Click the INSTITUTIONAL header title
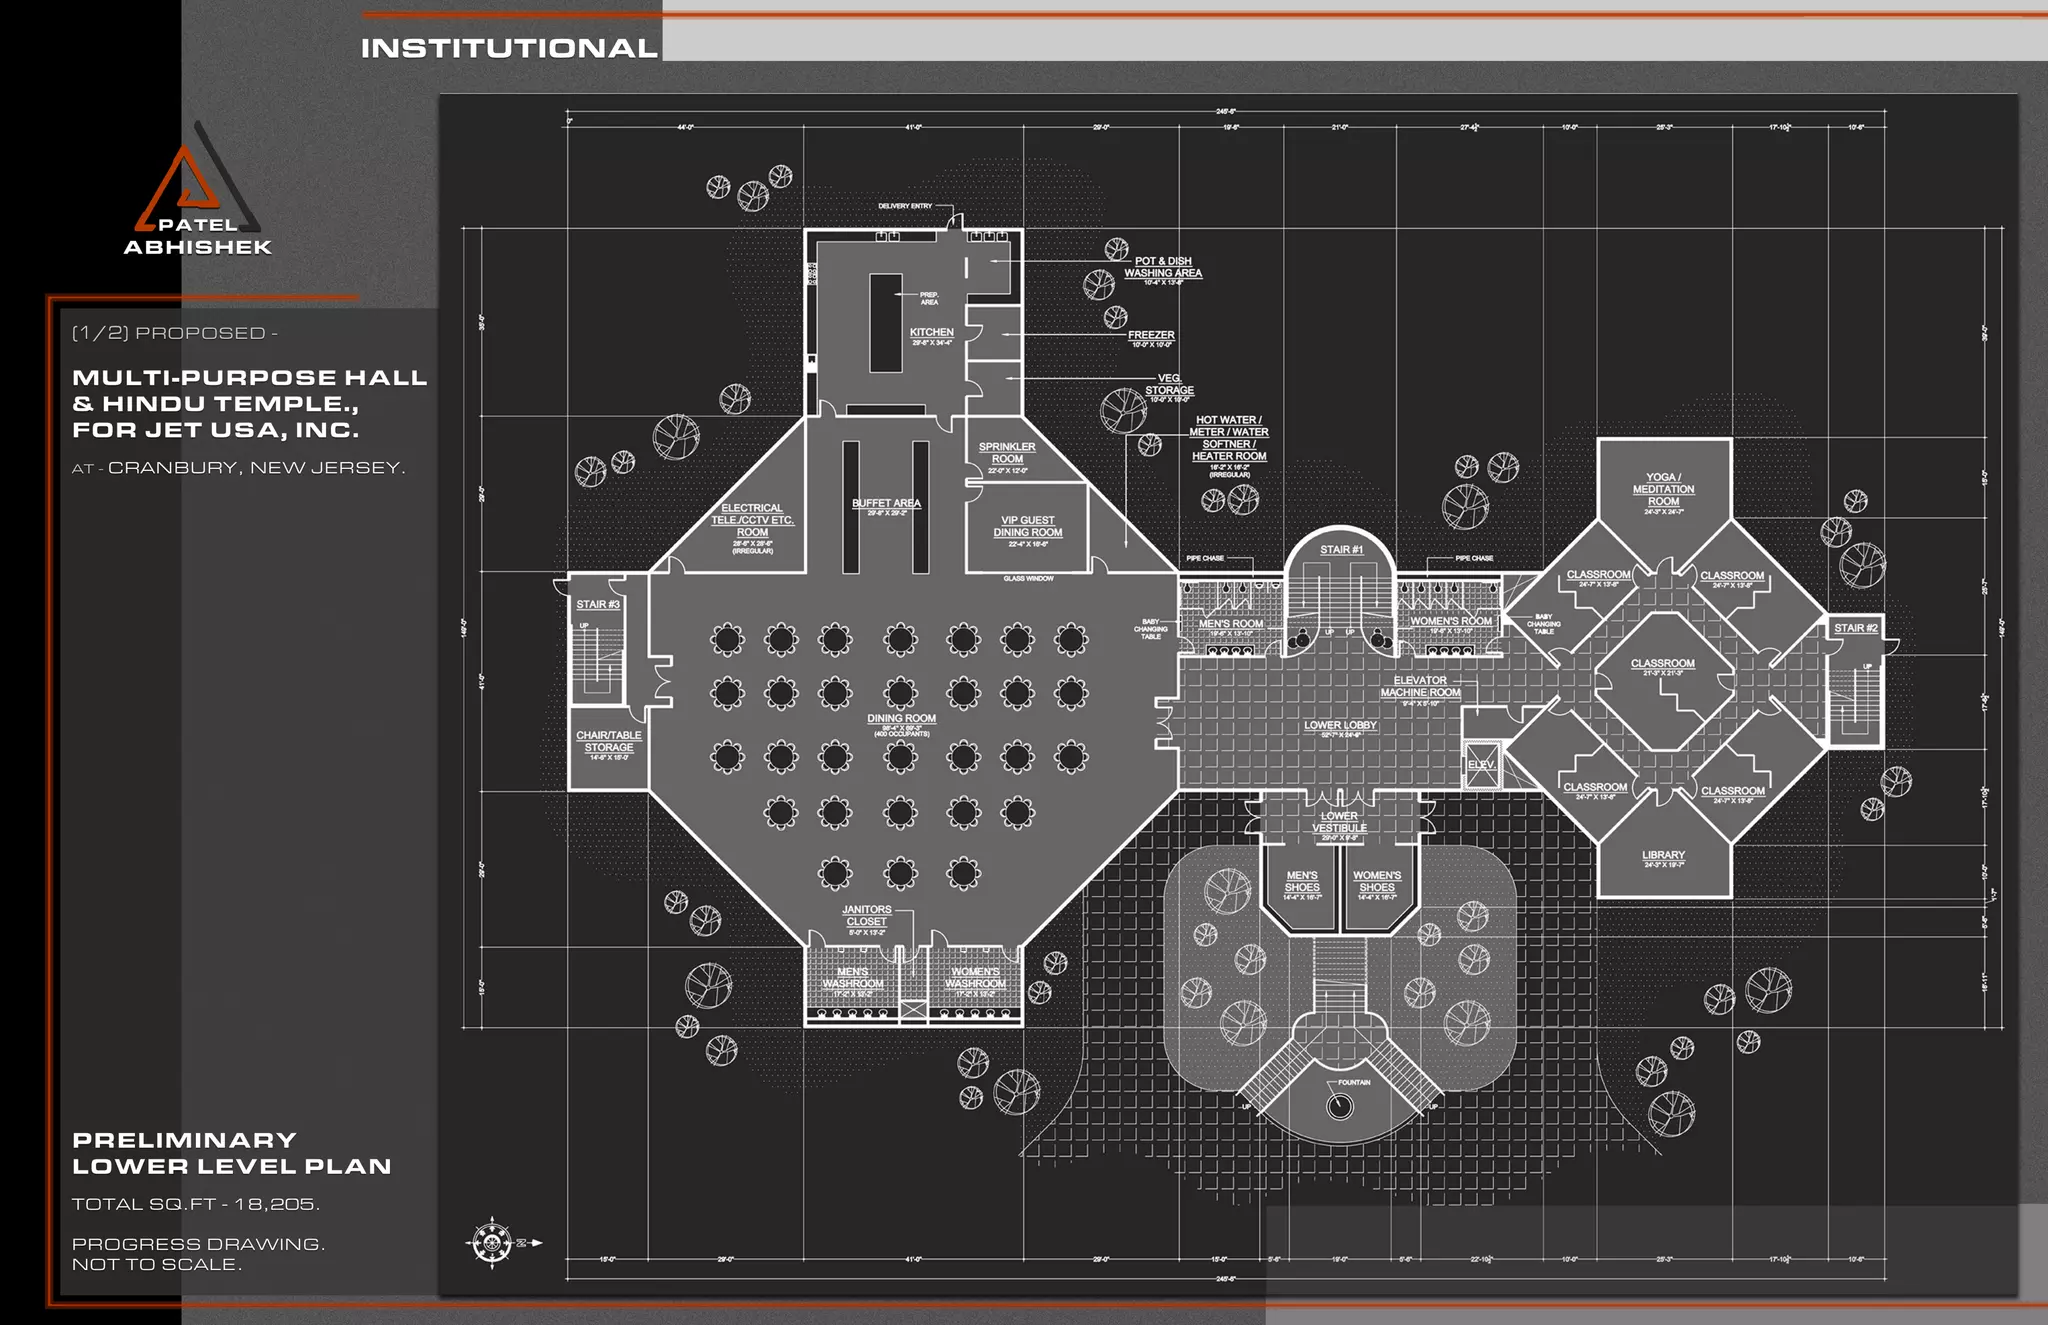The width and height of the screenshot is (2048, 1325). [x=508, y=48]
